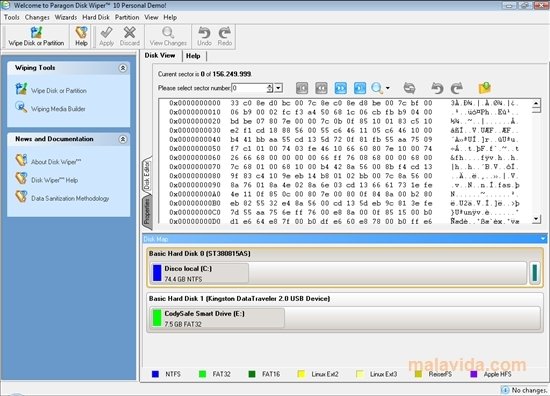This screenshot has height=396, width=550.
Task: Click hex editor scrollbar down arrow
Action: coord(536,219)
